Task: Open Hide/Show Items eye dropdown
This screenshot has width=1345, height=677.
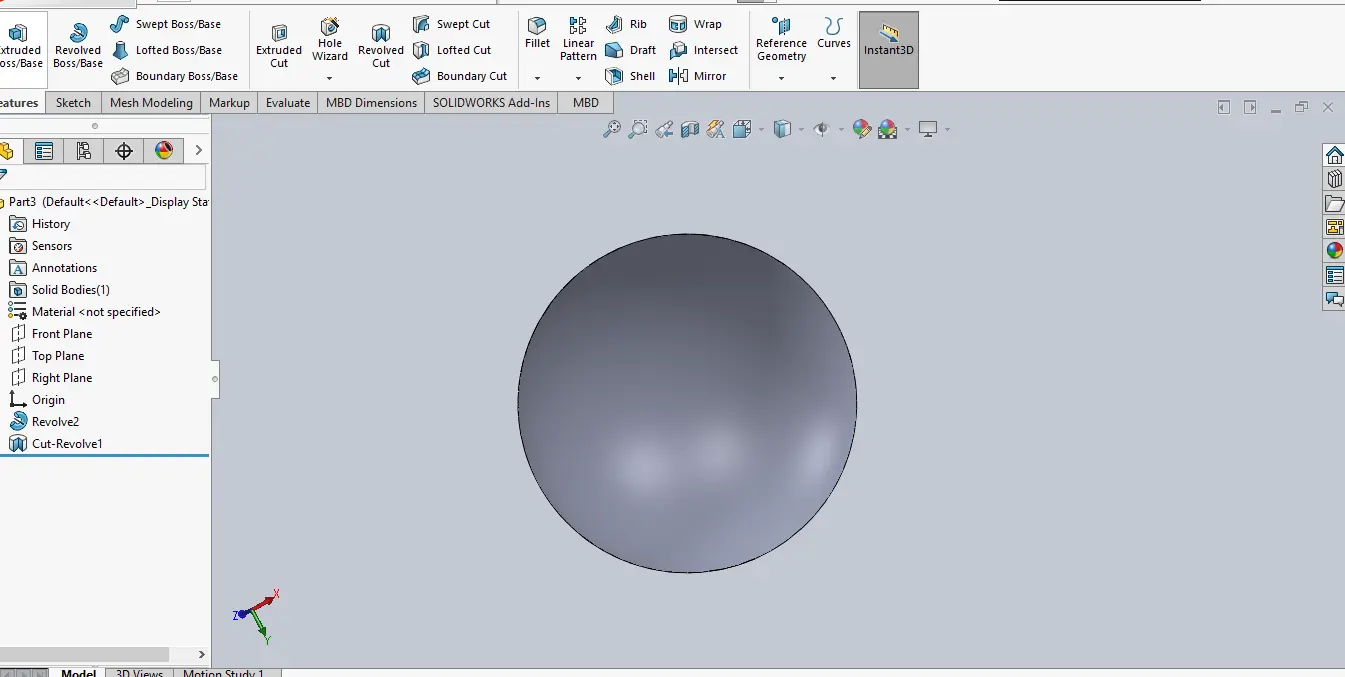Action: tap(841, 130)
